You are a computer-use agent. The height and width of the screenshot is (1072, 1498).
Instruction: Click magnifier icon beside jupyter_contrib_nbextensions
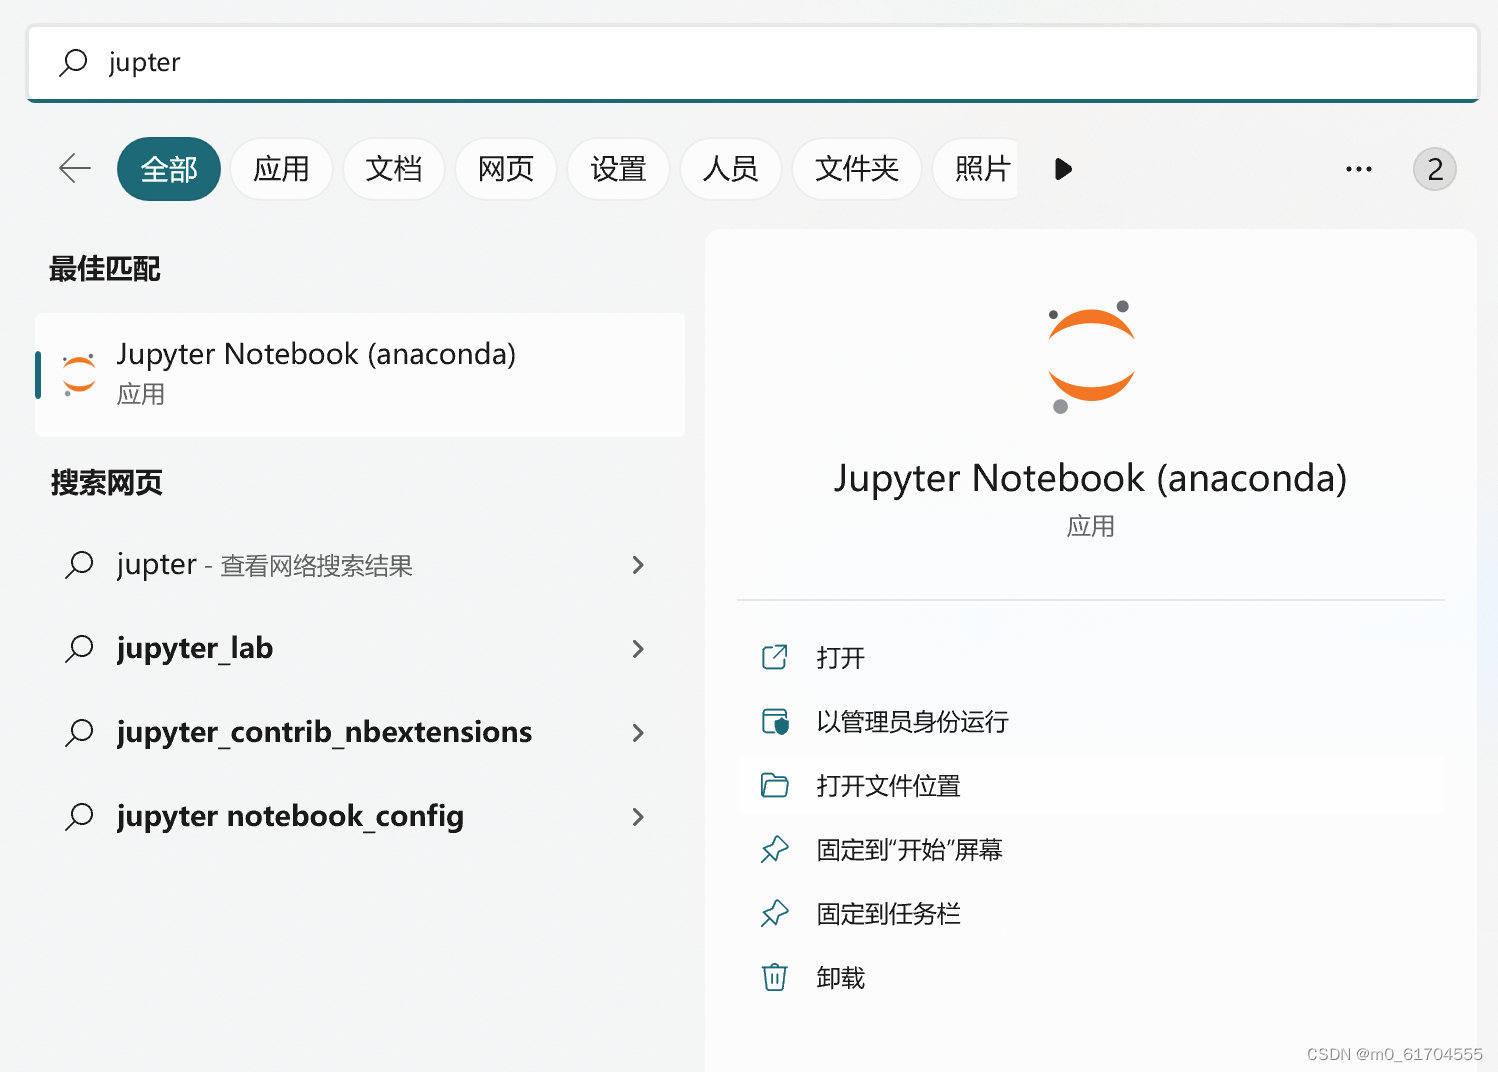pyautogui.click(x=79, y=733)
